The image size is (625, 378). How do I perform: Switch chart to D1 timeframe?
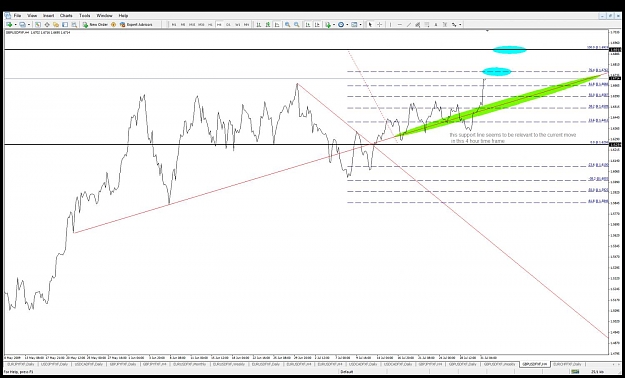click(228, 25)
